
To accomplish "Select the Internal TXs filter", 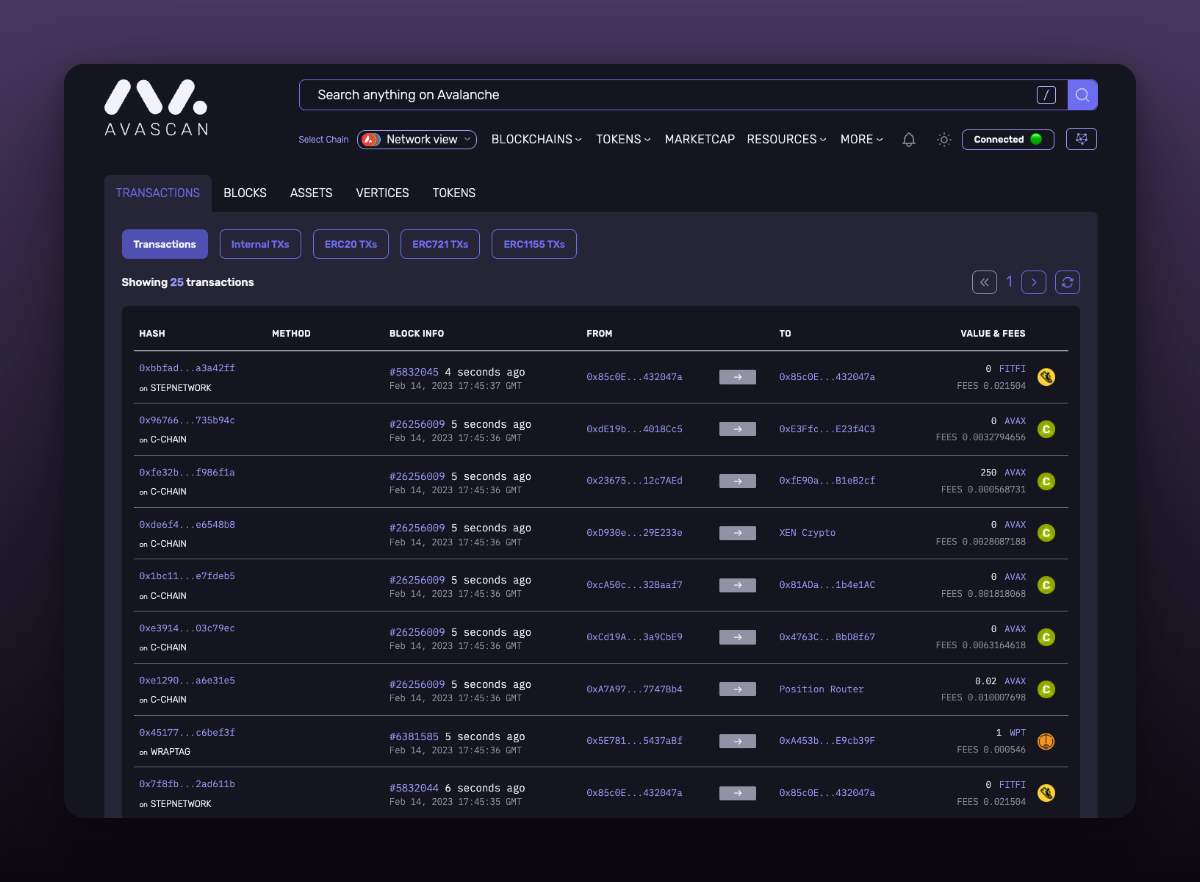I will point(260,245).
